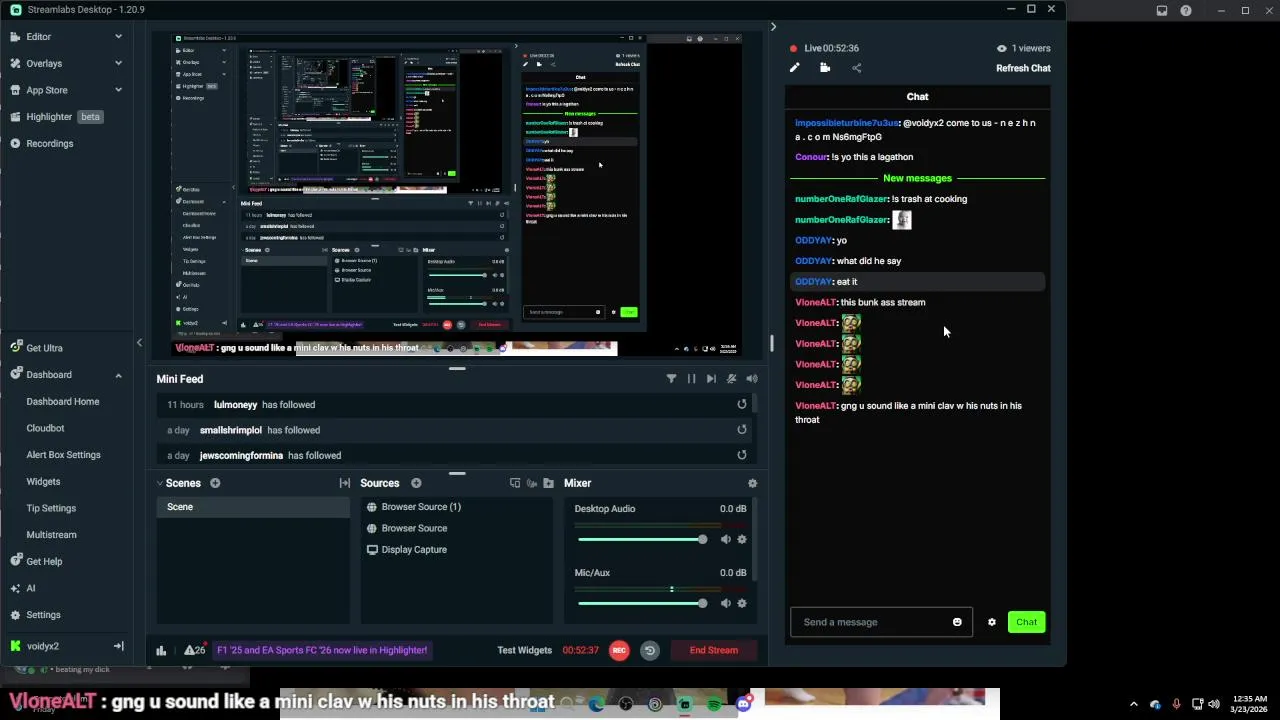
Task: Open scene transitions editor icon
Action: [x=345, y=483]
